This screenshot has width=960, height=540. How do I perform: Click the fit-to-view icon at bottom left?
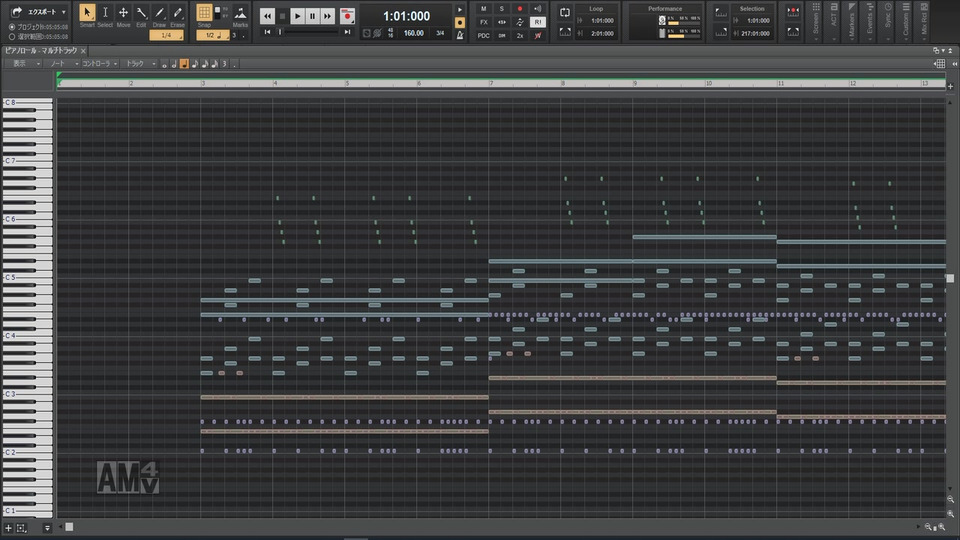tap(21, 528)
